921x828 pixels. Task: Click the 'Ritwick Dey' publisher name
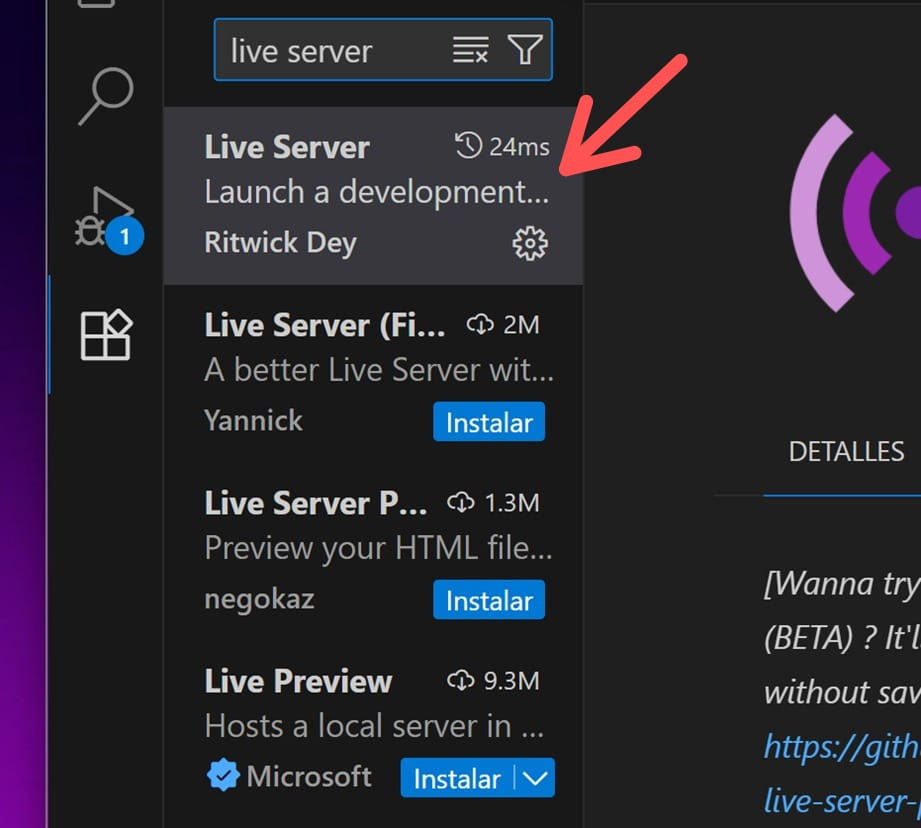click(x=280, y=243)
